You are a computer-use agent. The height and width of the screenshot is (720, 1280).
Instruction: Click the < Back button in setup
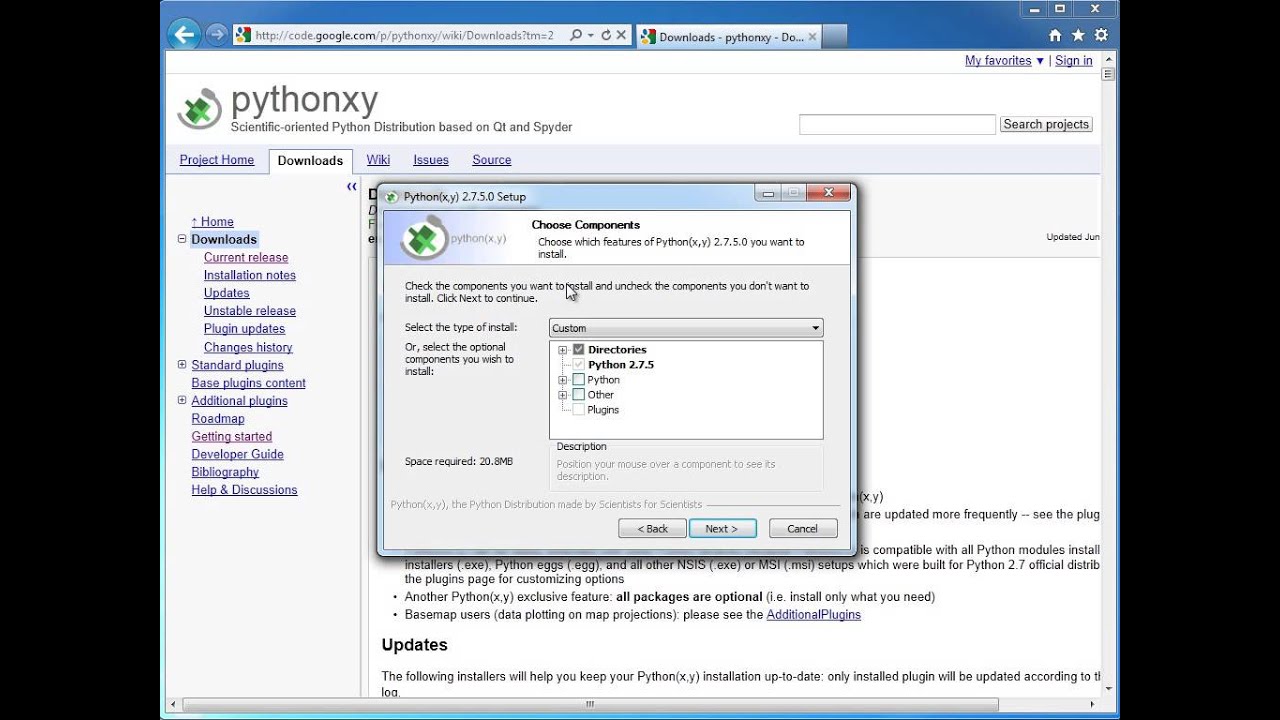[651, 529]
